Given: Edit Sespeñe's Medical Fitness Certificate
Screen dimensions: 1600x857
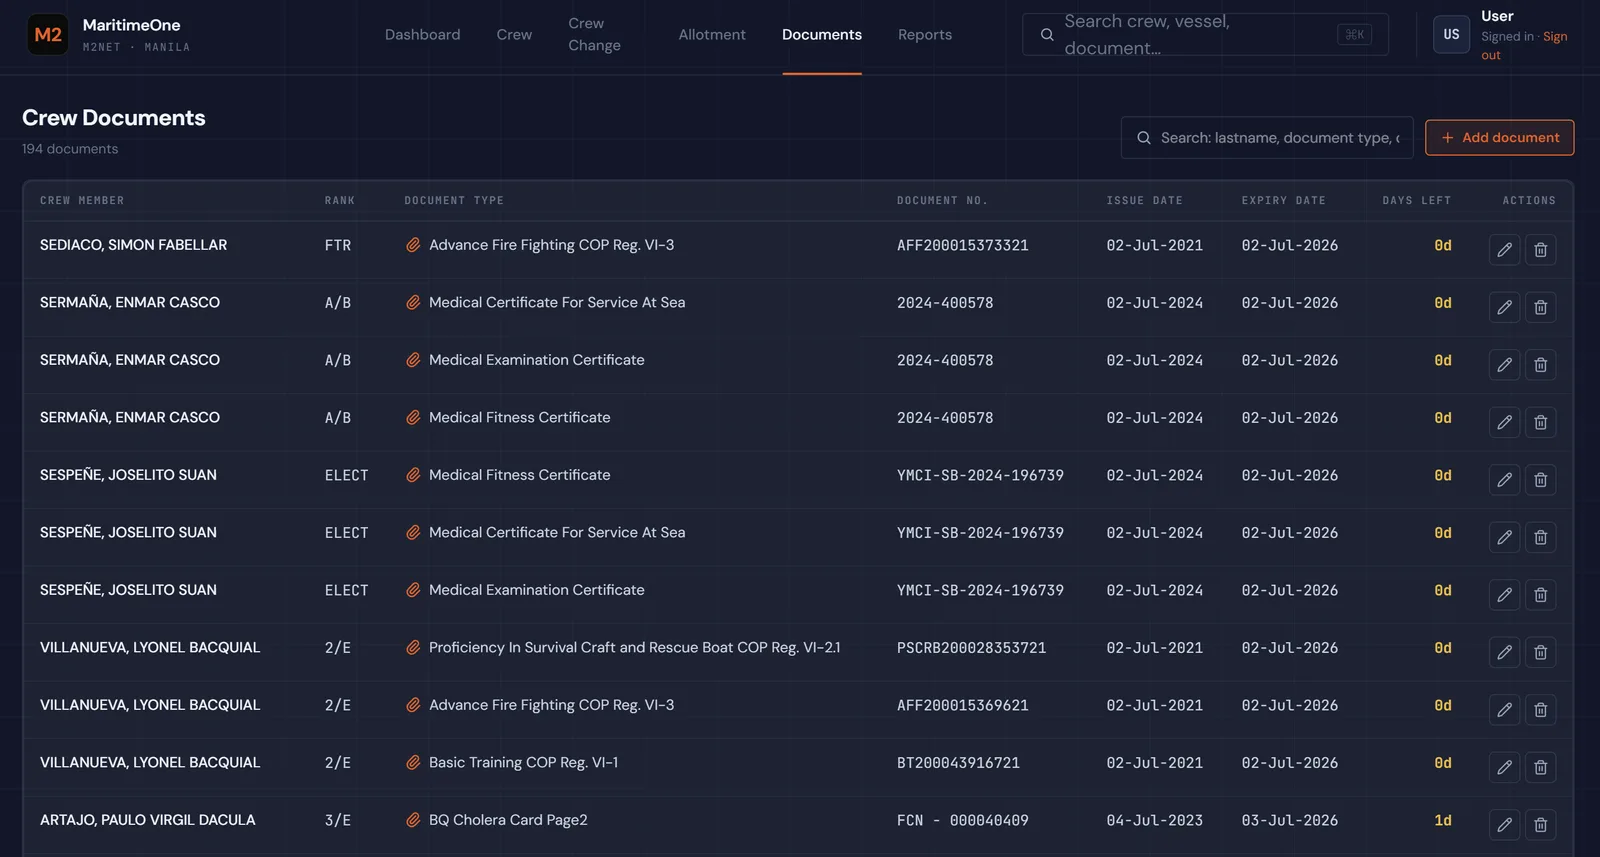Looking at the screenshot, I should click(1504, 480).
